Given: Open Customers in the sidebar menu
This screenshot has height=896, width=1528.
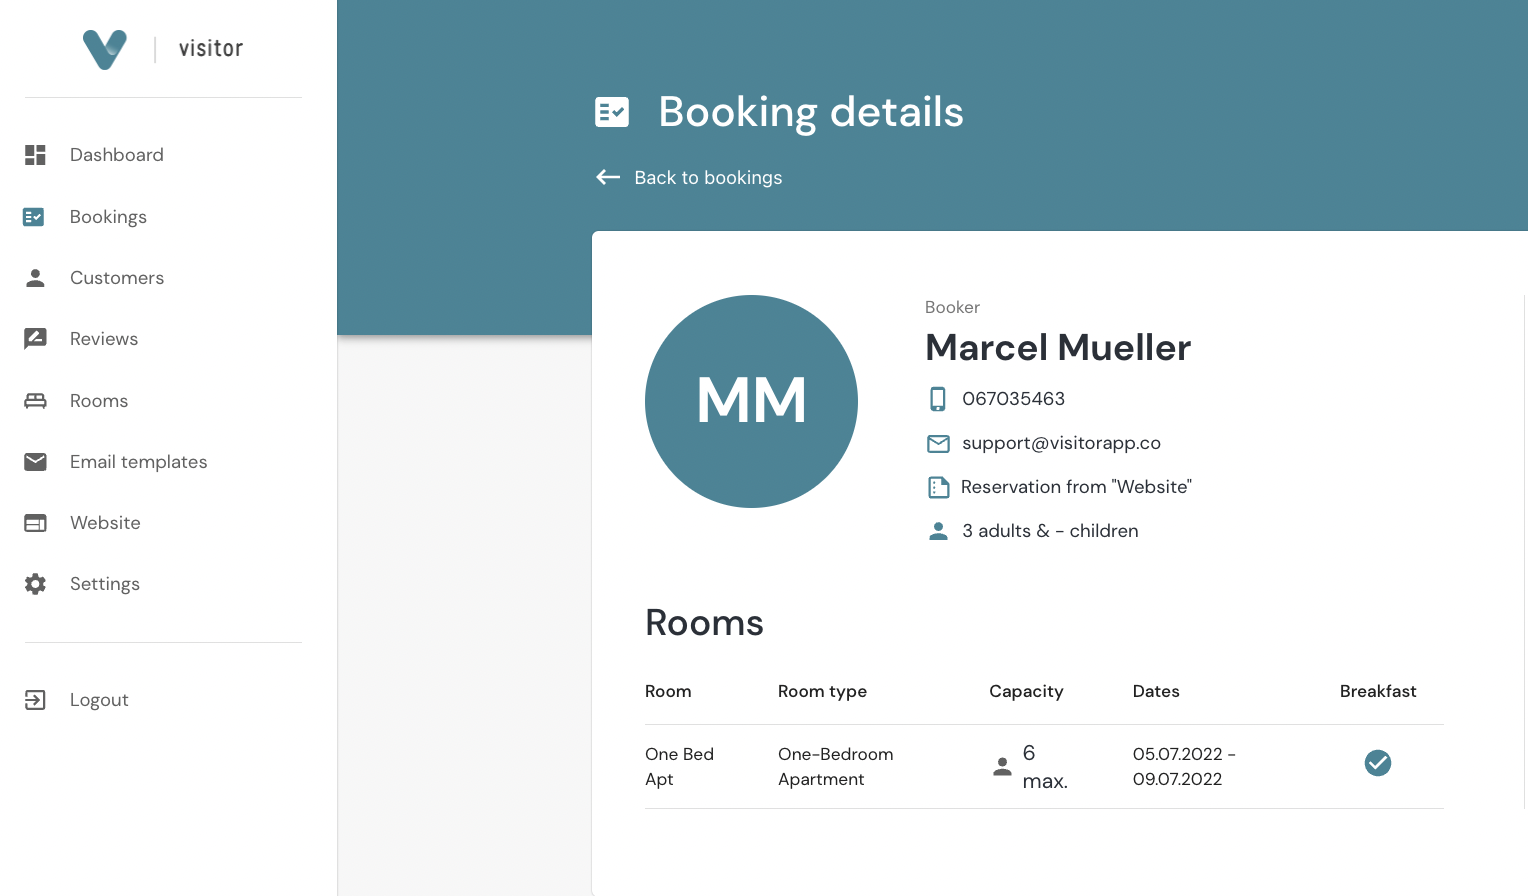Looking at the screenshot, I should pos(117,278).
